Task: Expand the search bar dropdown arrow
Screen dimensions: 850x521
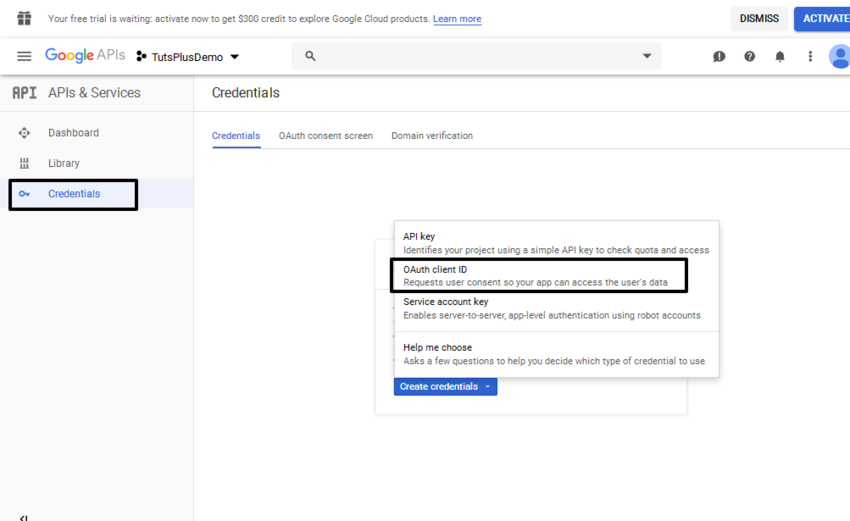Action: tap(647, 57)
